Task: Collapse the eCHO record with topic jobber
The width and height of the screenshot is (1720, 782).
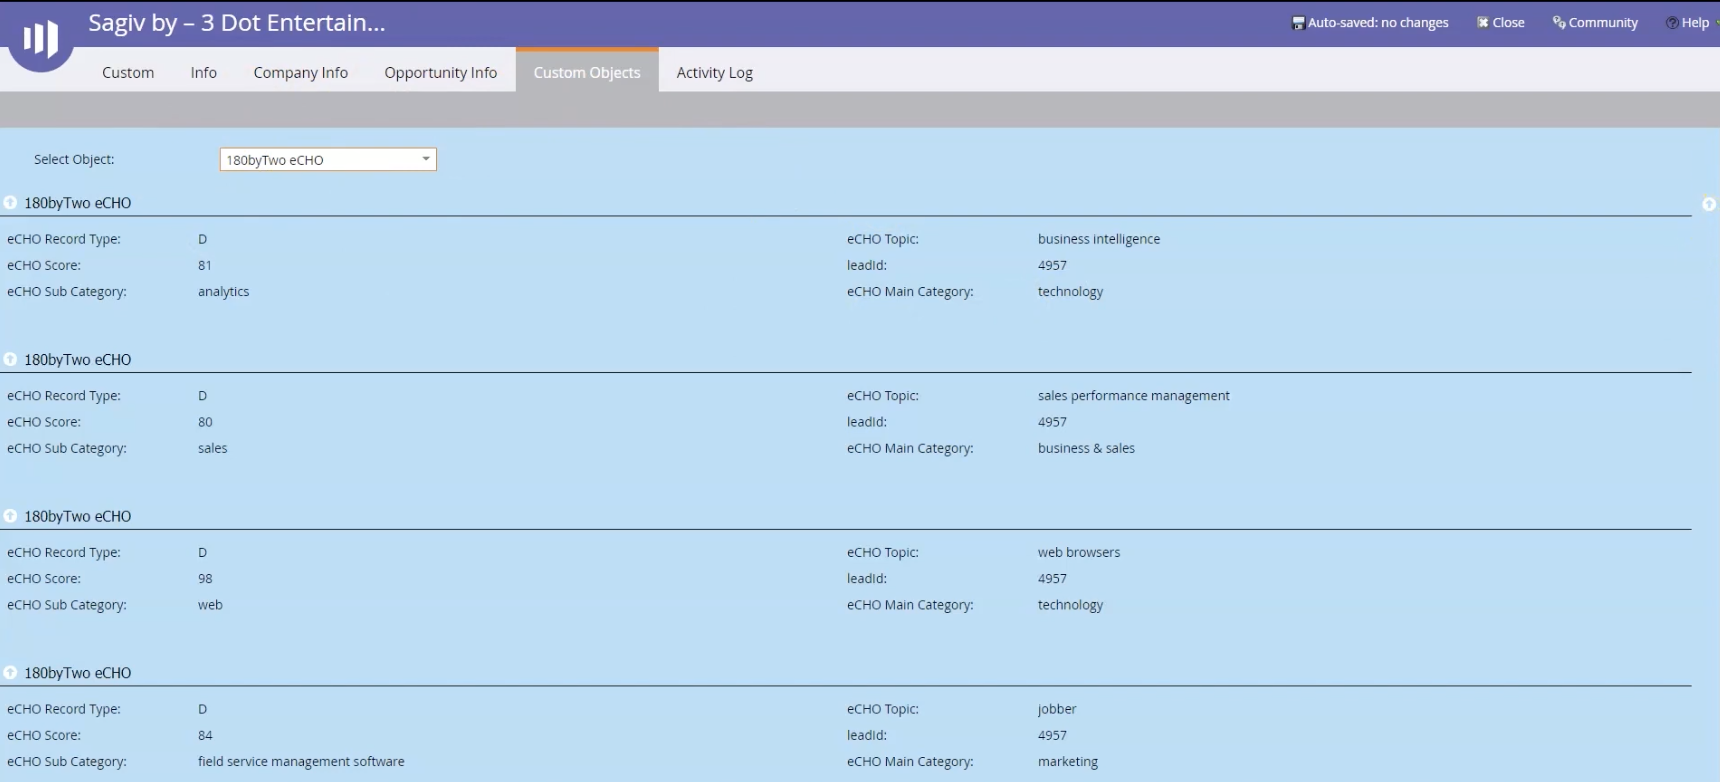Action: point(10,673)
